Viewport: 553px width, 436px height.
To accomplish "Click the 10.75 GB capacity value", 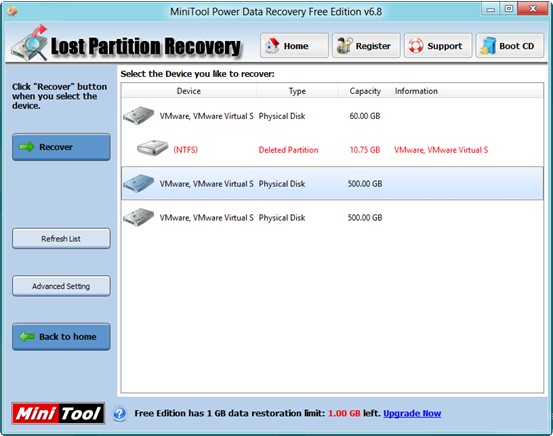I will (x=365, y=150).
